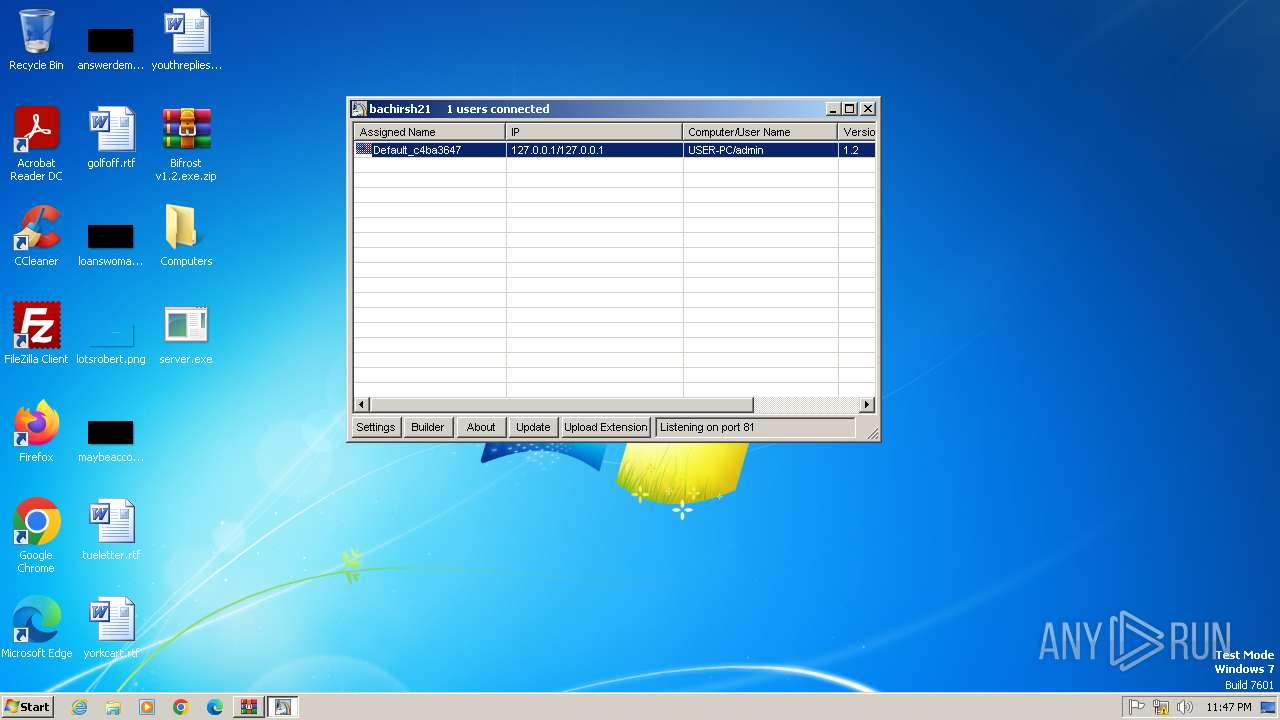
Task: Click the Update button
Action: pos(533,427)
